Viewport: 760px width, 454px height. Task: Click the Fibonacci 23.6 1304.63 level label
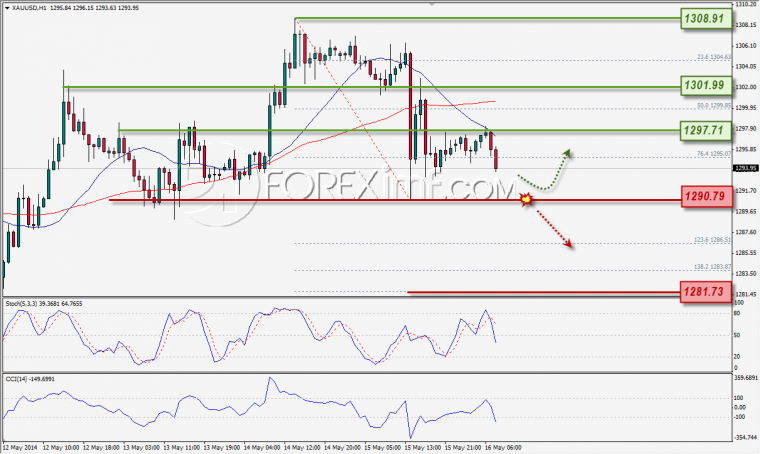[713, 57]
